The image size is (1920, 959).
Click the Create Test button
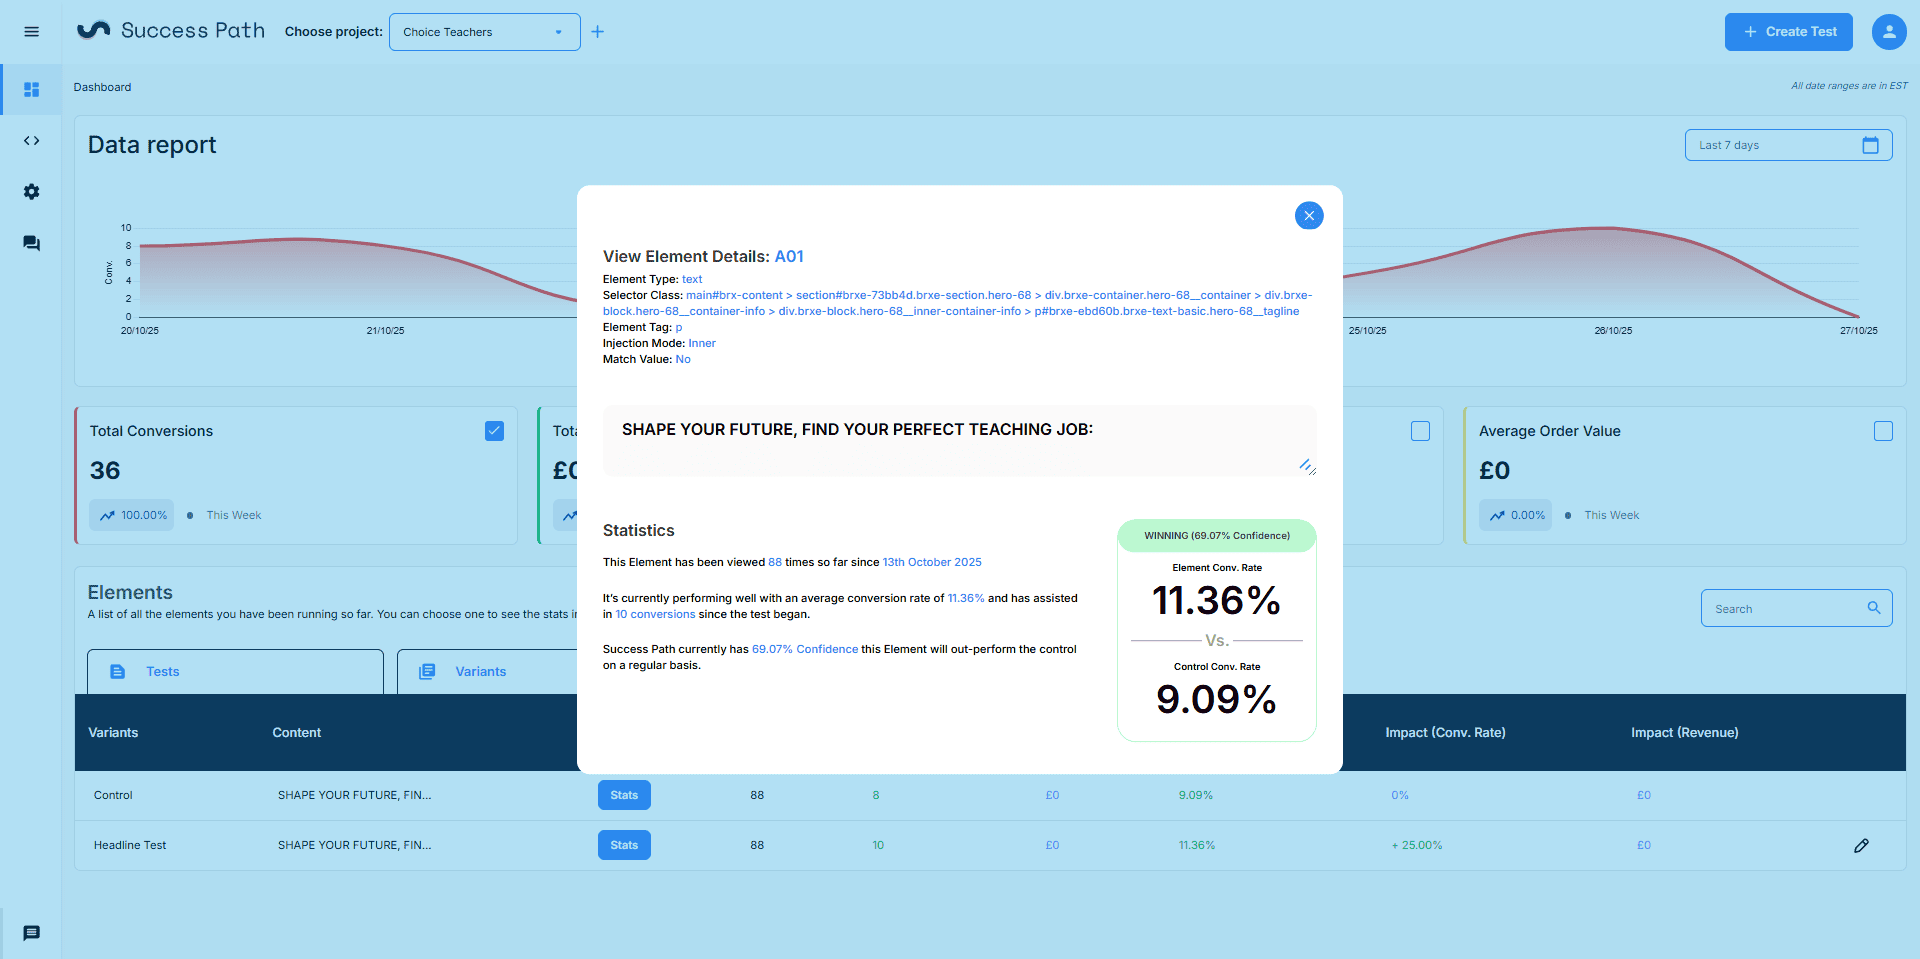[x=1788, y=32]
